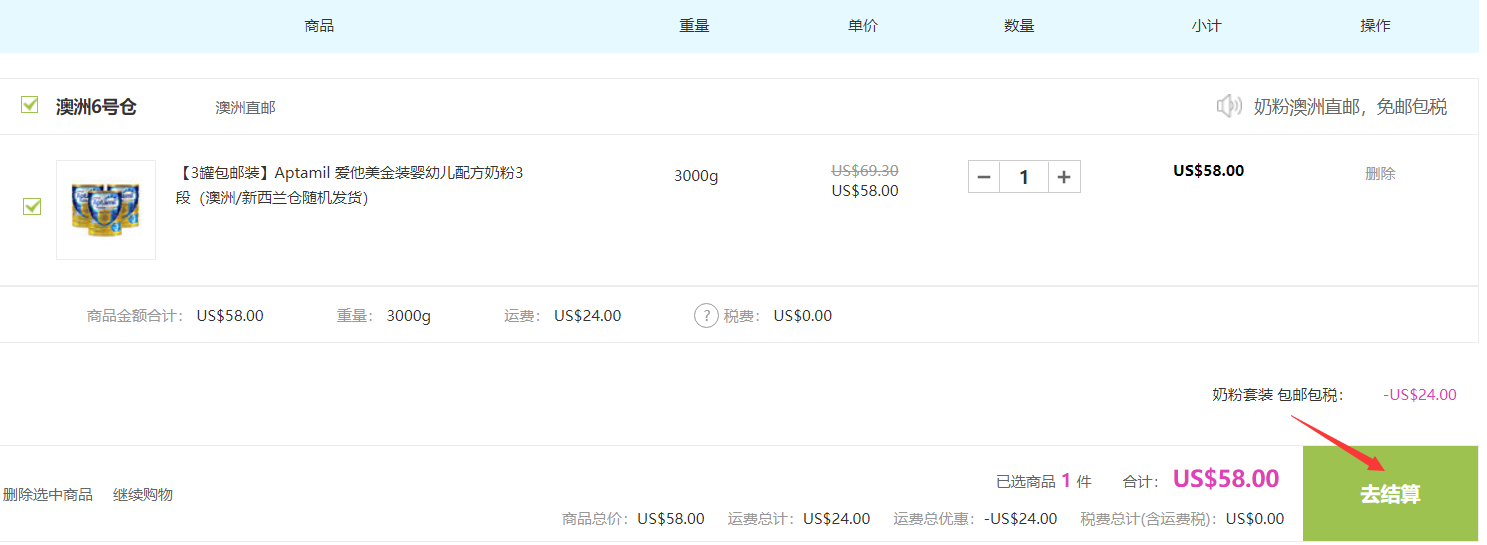Click 继续购物 to continue shopping

(x=143, y=495)
